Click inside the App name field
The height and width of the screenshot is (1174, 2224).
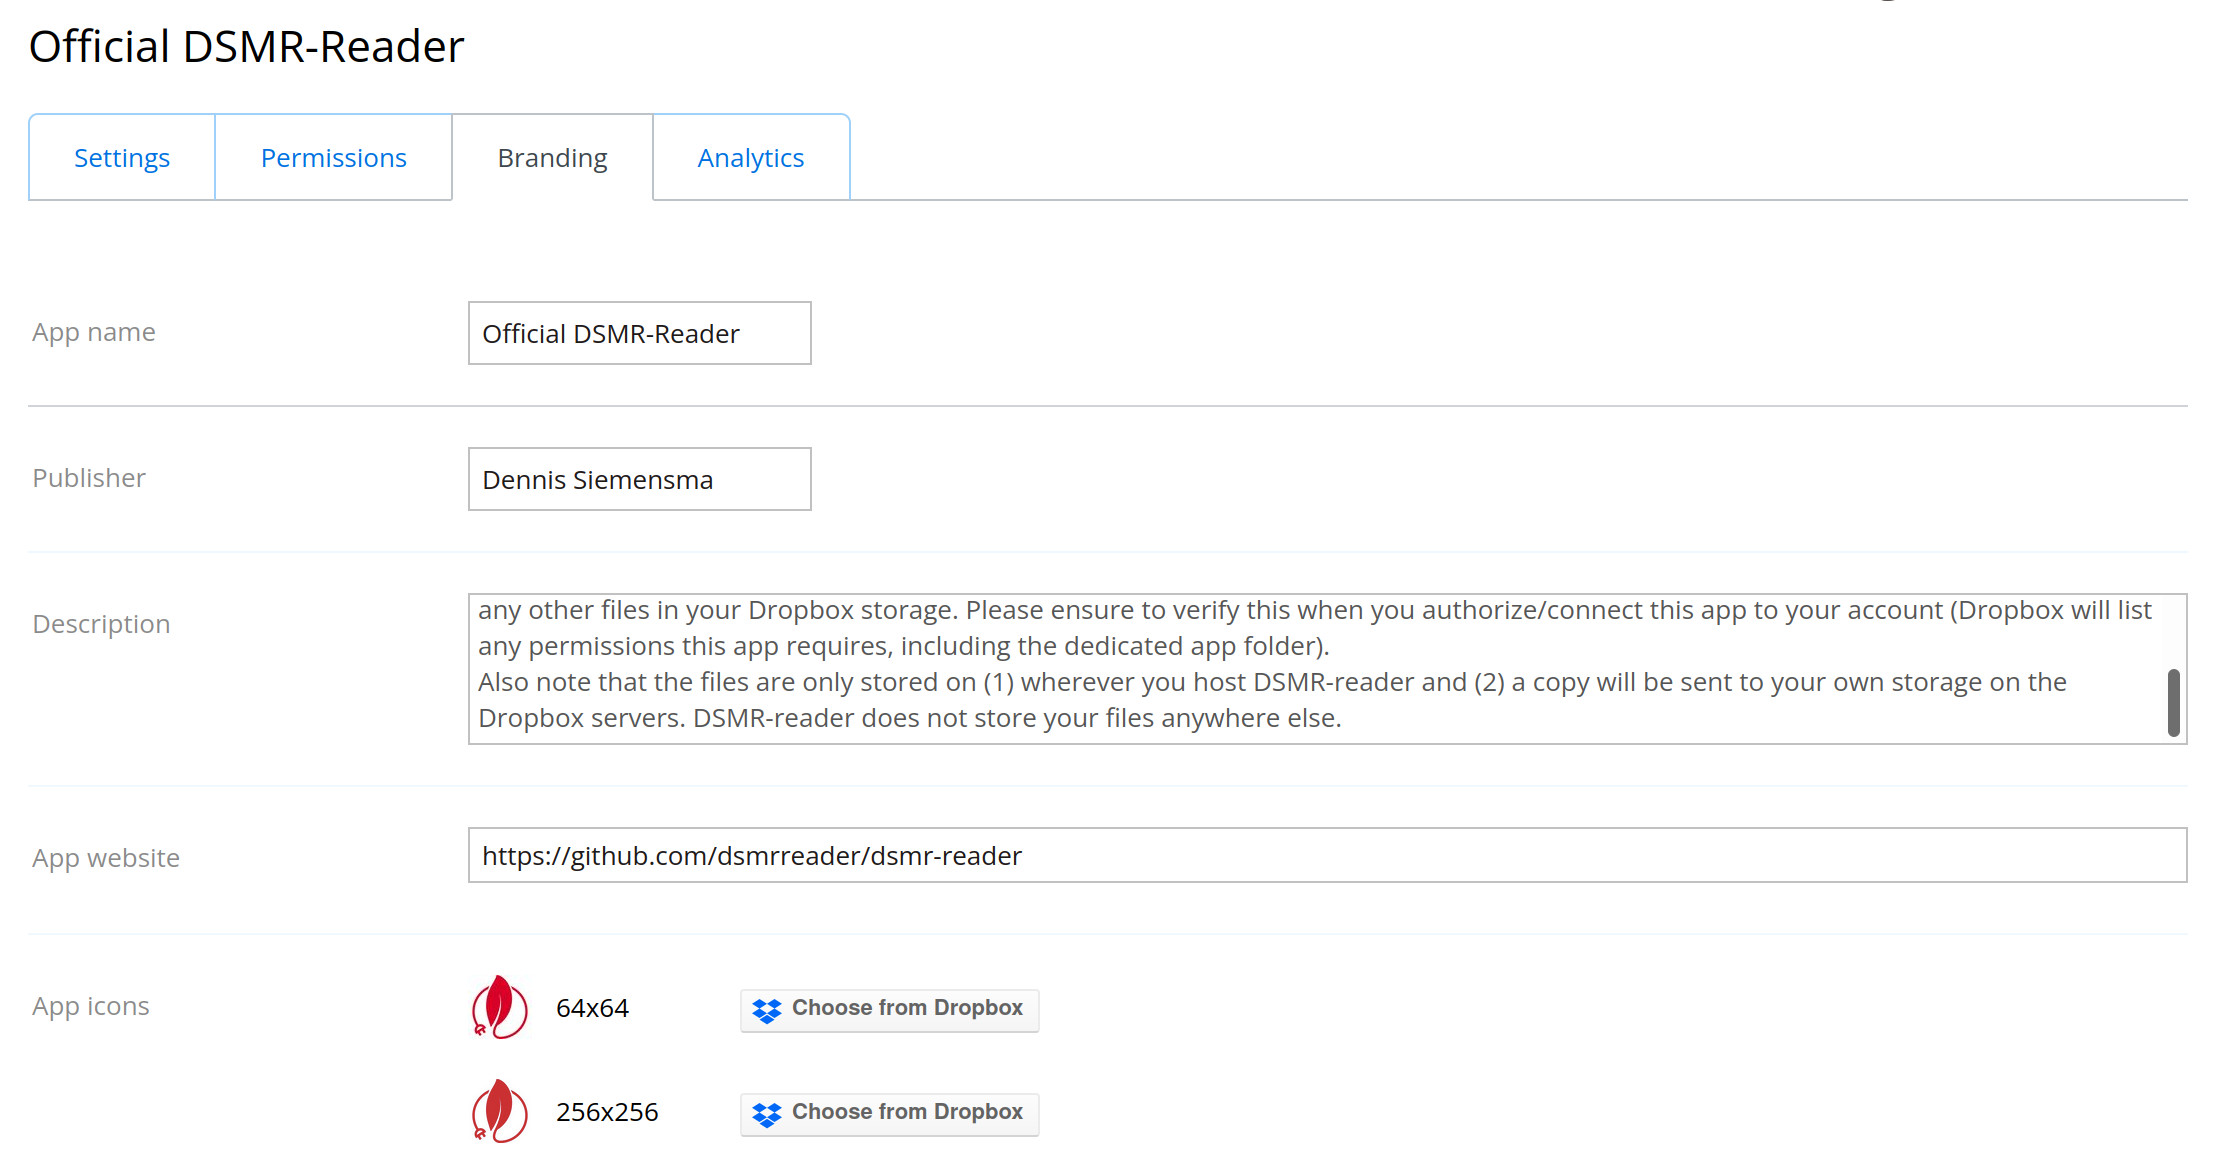coord(638,333)
